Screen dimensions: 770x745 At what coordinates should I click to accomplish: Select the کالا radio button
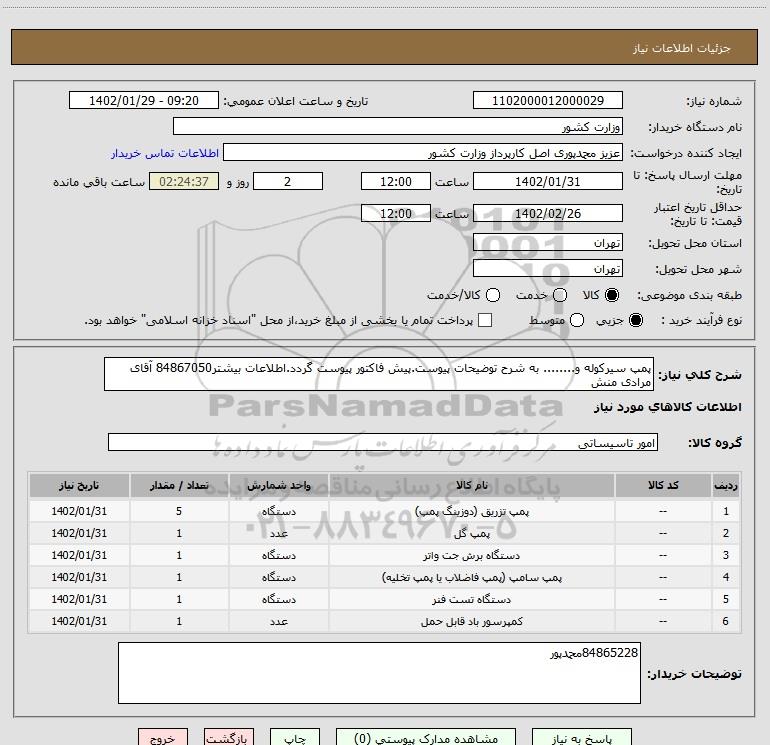(612, 295)
